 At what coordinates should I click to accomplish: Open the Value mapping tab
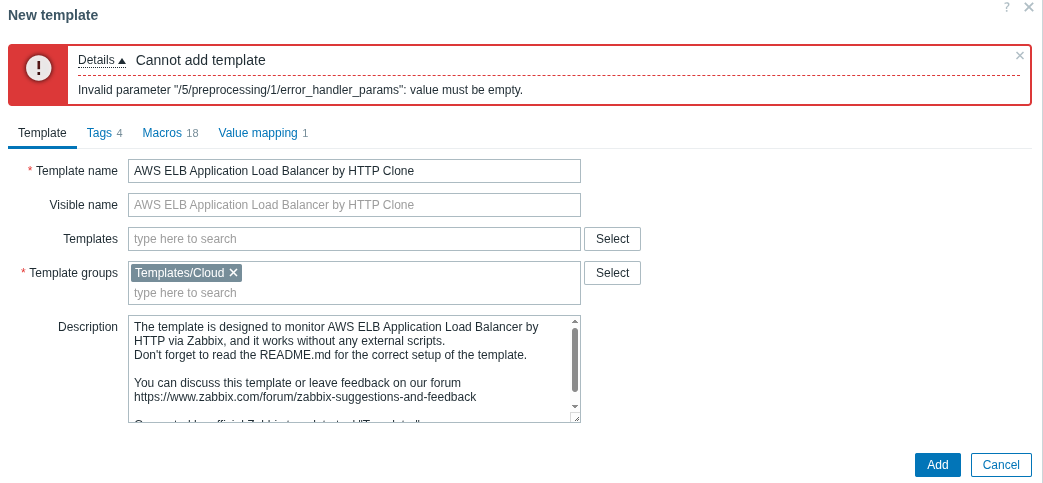(263, 132)
